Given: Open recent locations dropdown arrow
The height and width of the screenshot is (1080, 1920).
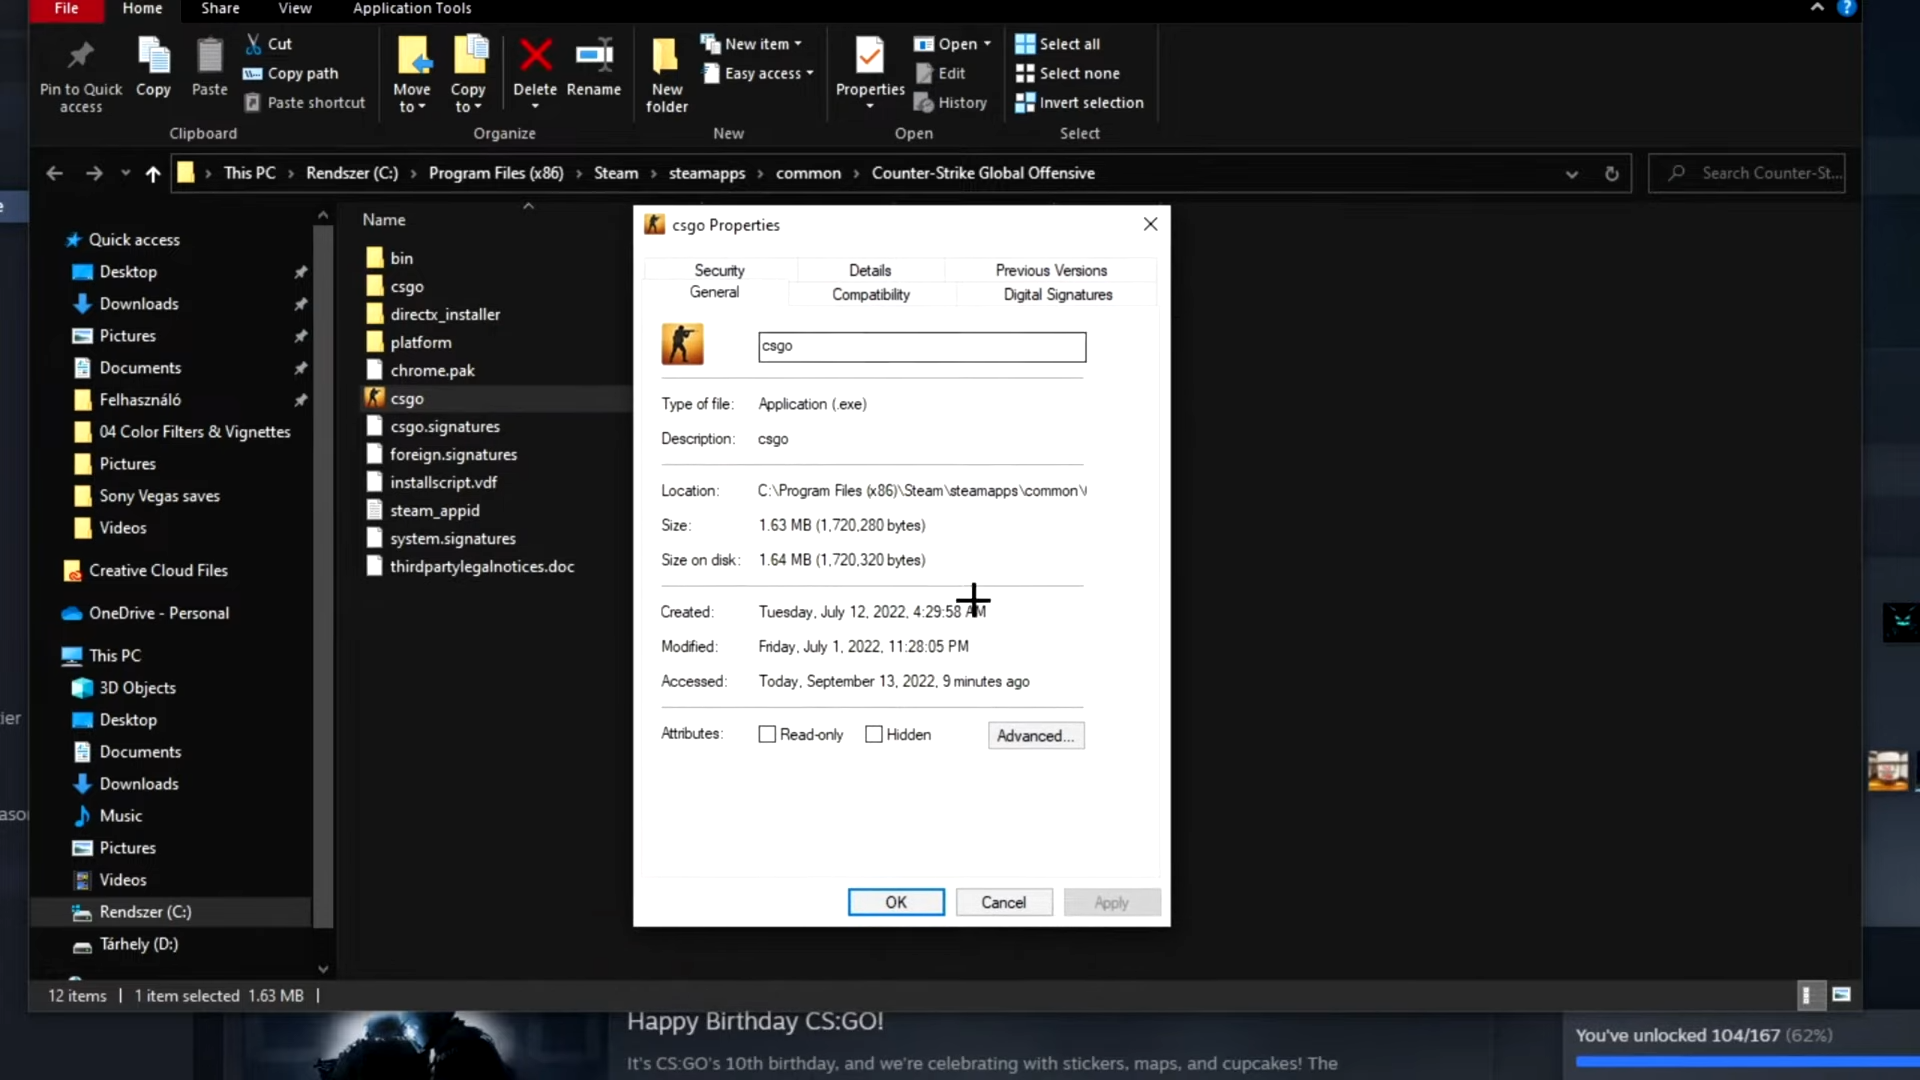Looking at the screenshot, I should coord(125,173).
